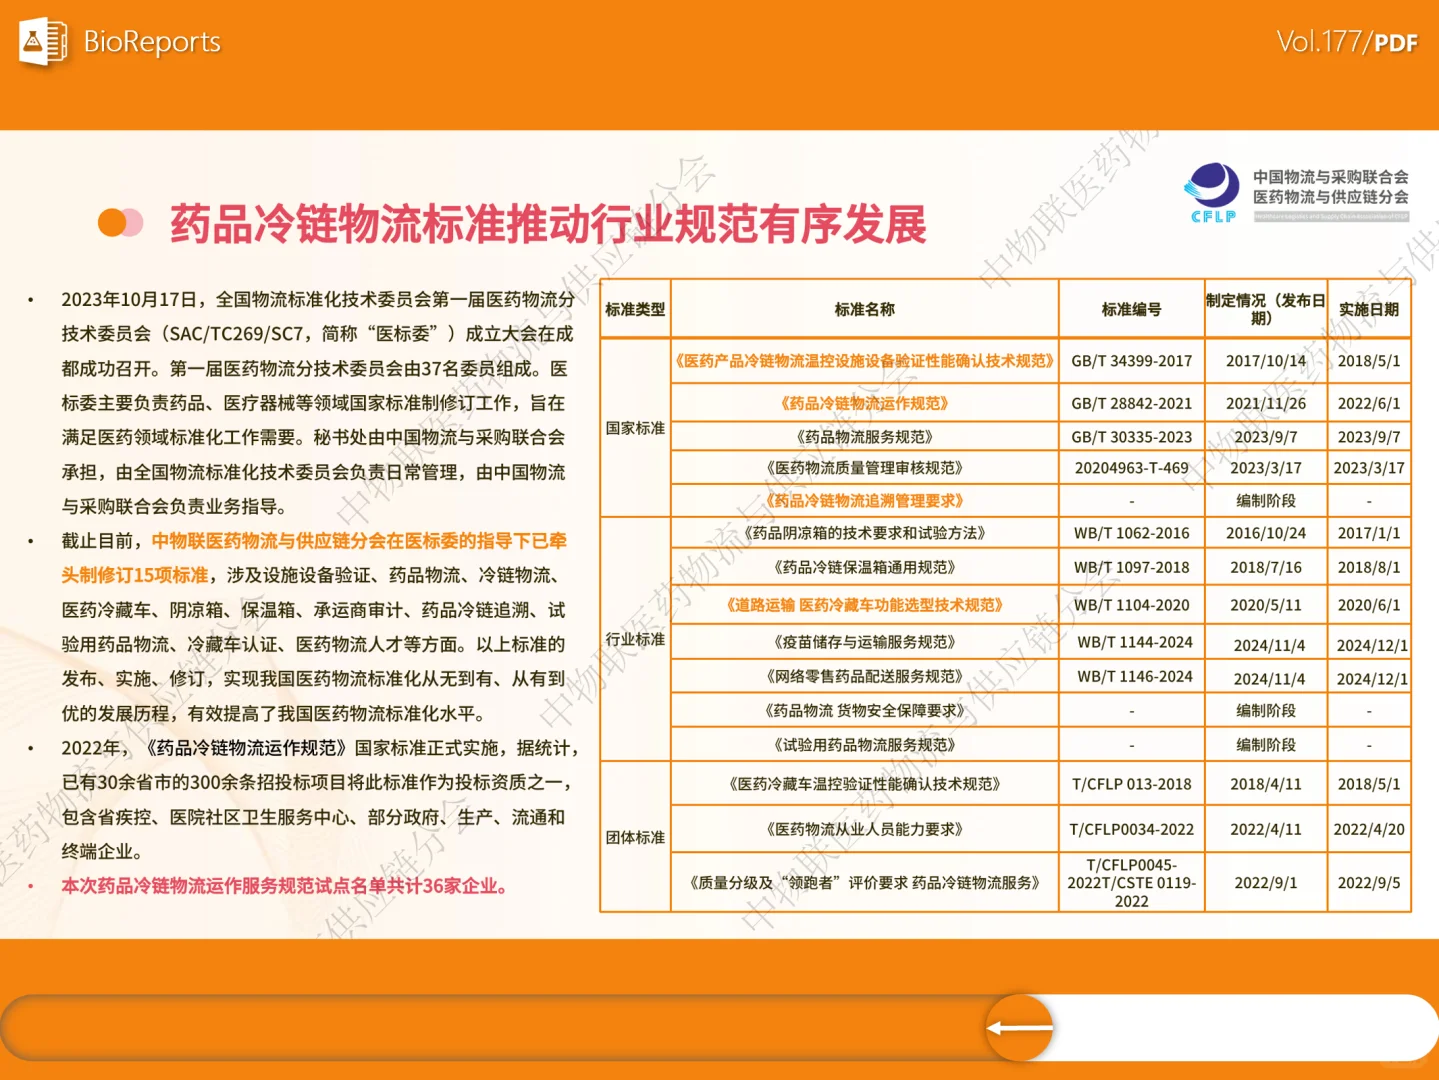This screenshot has width=1439, height=1080.
Task: Click standard number GB/T 30335-2023
Action: pyautogui.click(x=1132, y=437)
